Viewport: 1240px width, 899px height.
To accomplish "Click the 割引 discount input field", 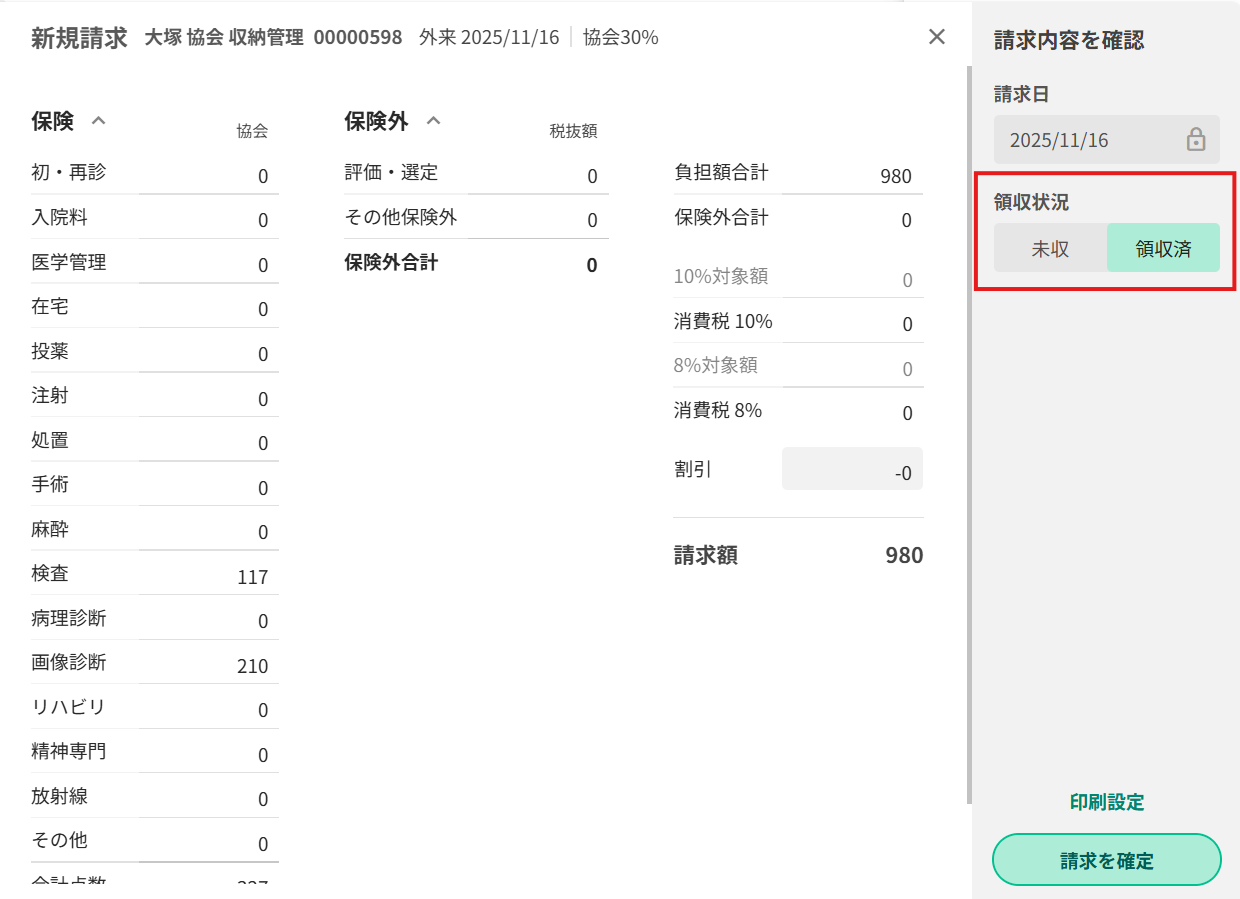I will pos(852,469).
